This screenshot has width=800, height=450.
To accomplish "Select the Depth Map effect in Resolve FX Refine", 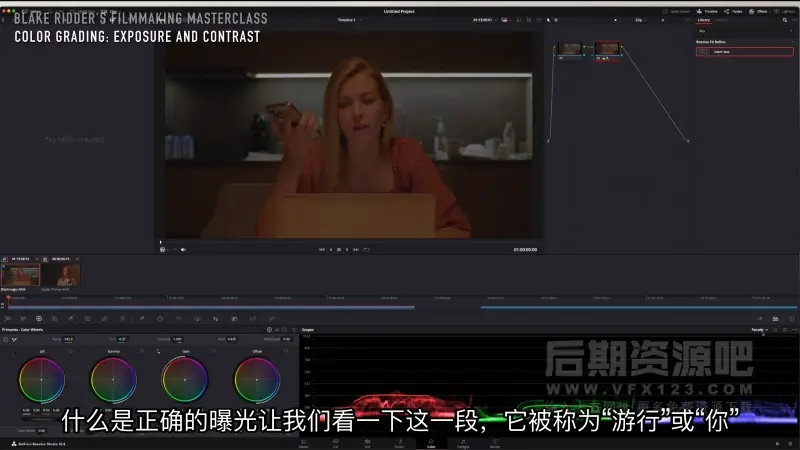I will pyautogui.click(x=745, y=50).
